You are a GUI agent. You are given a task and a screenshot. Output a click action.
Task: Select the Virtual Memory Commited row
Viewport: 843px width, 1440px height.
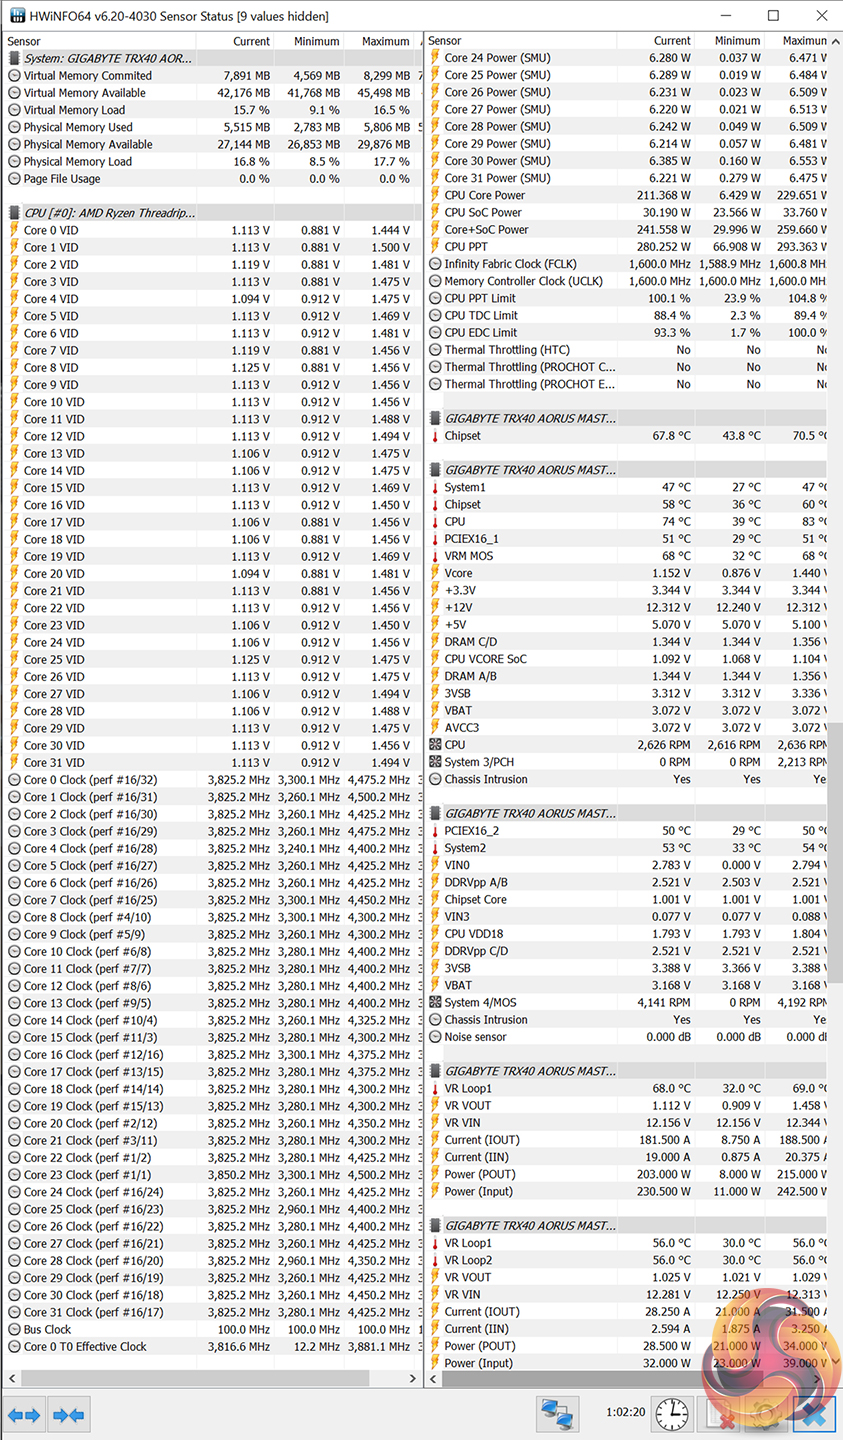point(212,76)
